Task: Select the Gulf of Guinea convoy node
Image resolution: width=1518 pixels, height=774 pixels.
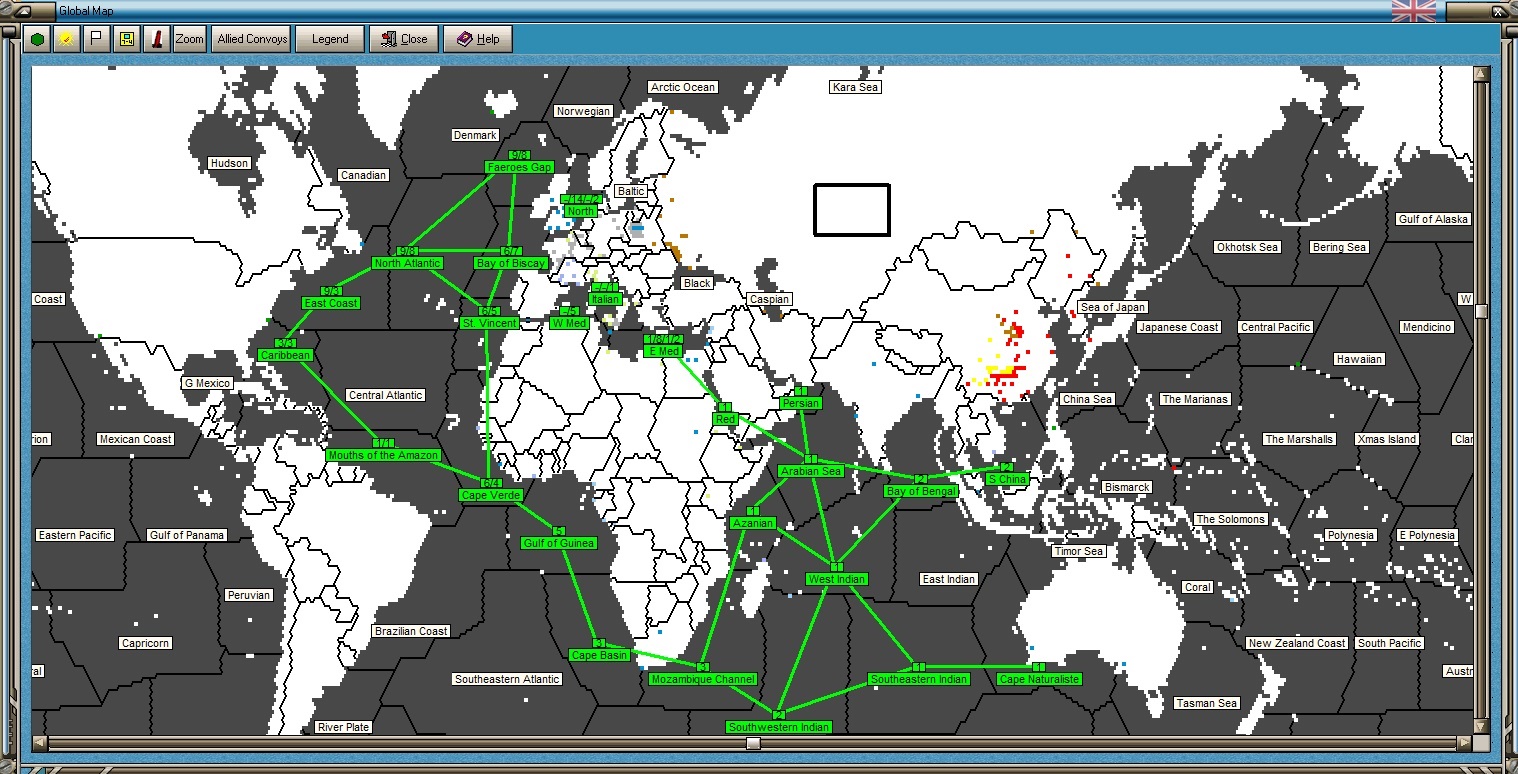Action: click(x=558, y=543)
